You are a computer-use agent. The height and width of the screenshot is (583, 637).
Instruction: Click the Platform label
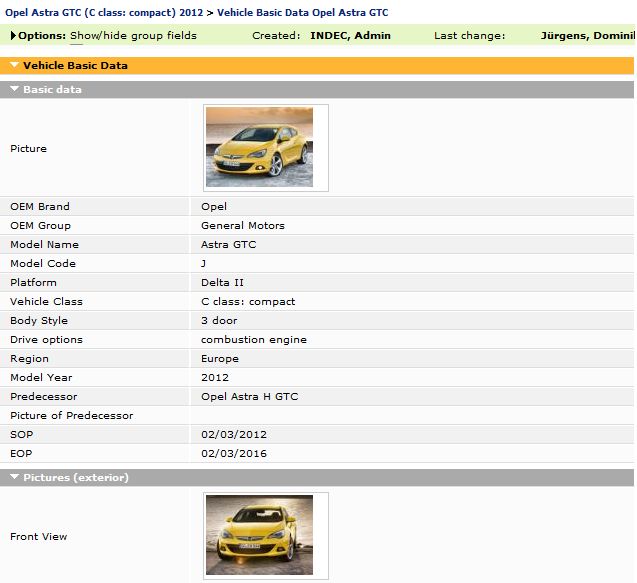[33, 283]
